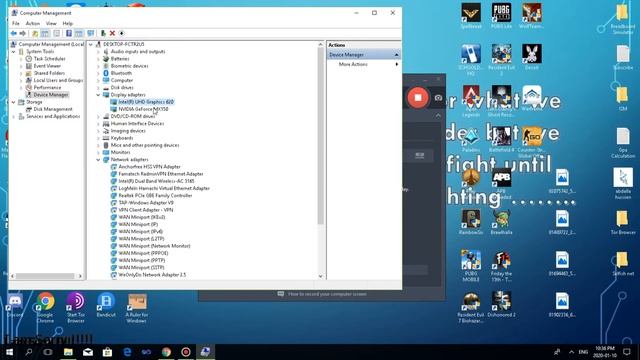Select Realtek PCIe GBE Family Controller
640x360 pixels.
coord(155,196)
